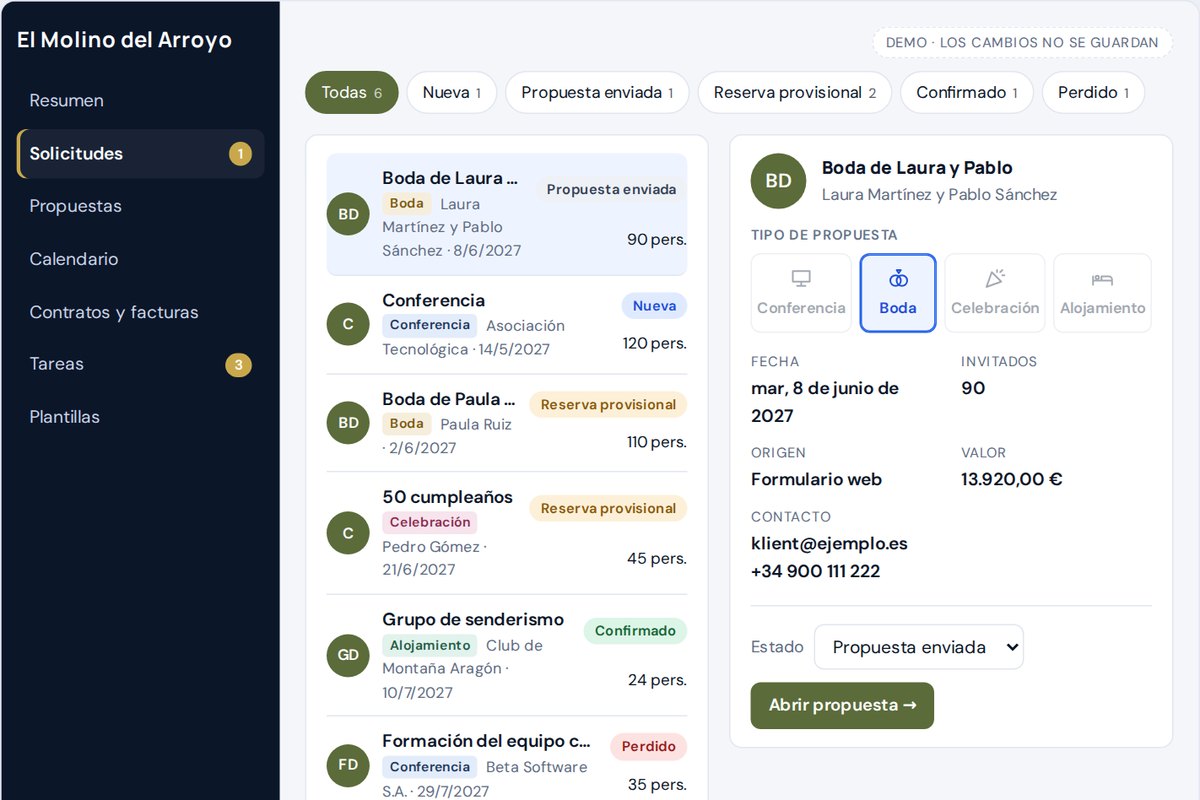The image size is (1200, 800).
Task: Click the GD avatar of Grupo de senderismo
Action: click(x=348, y=655)
